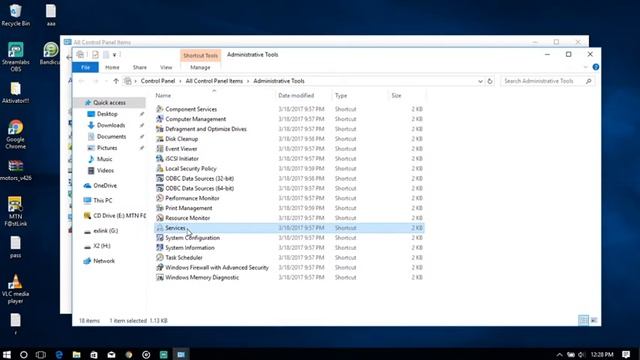Open Documents in the navigation pane

pyautogui.click(x=111, y=136)
